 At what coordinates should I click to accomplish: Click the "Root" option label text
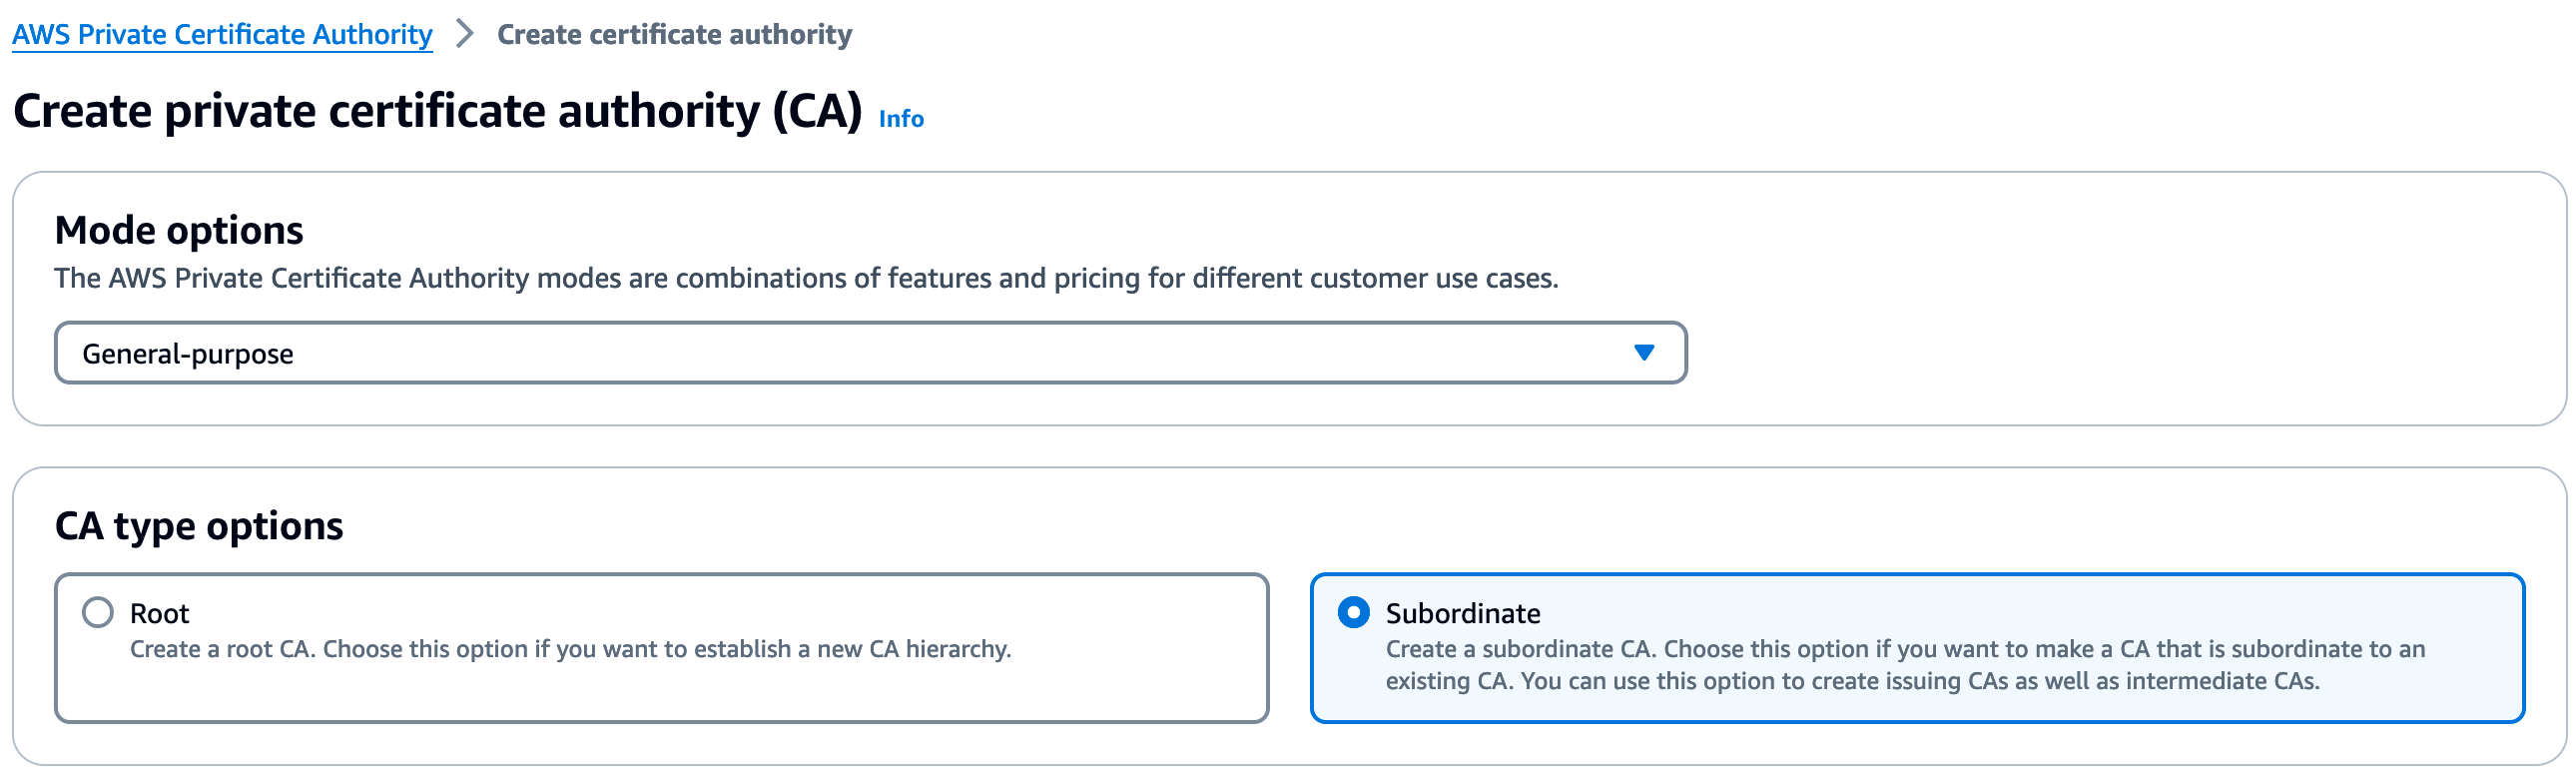coord(159,613)
